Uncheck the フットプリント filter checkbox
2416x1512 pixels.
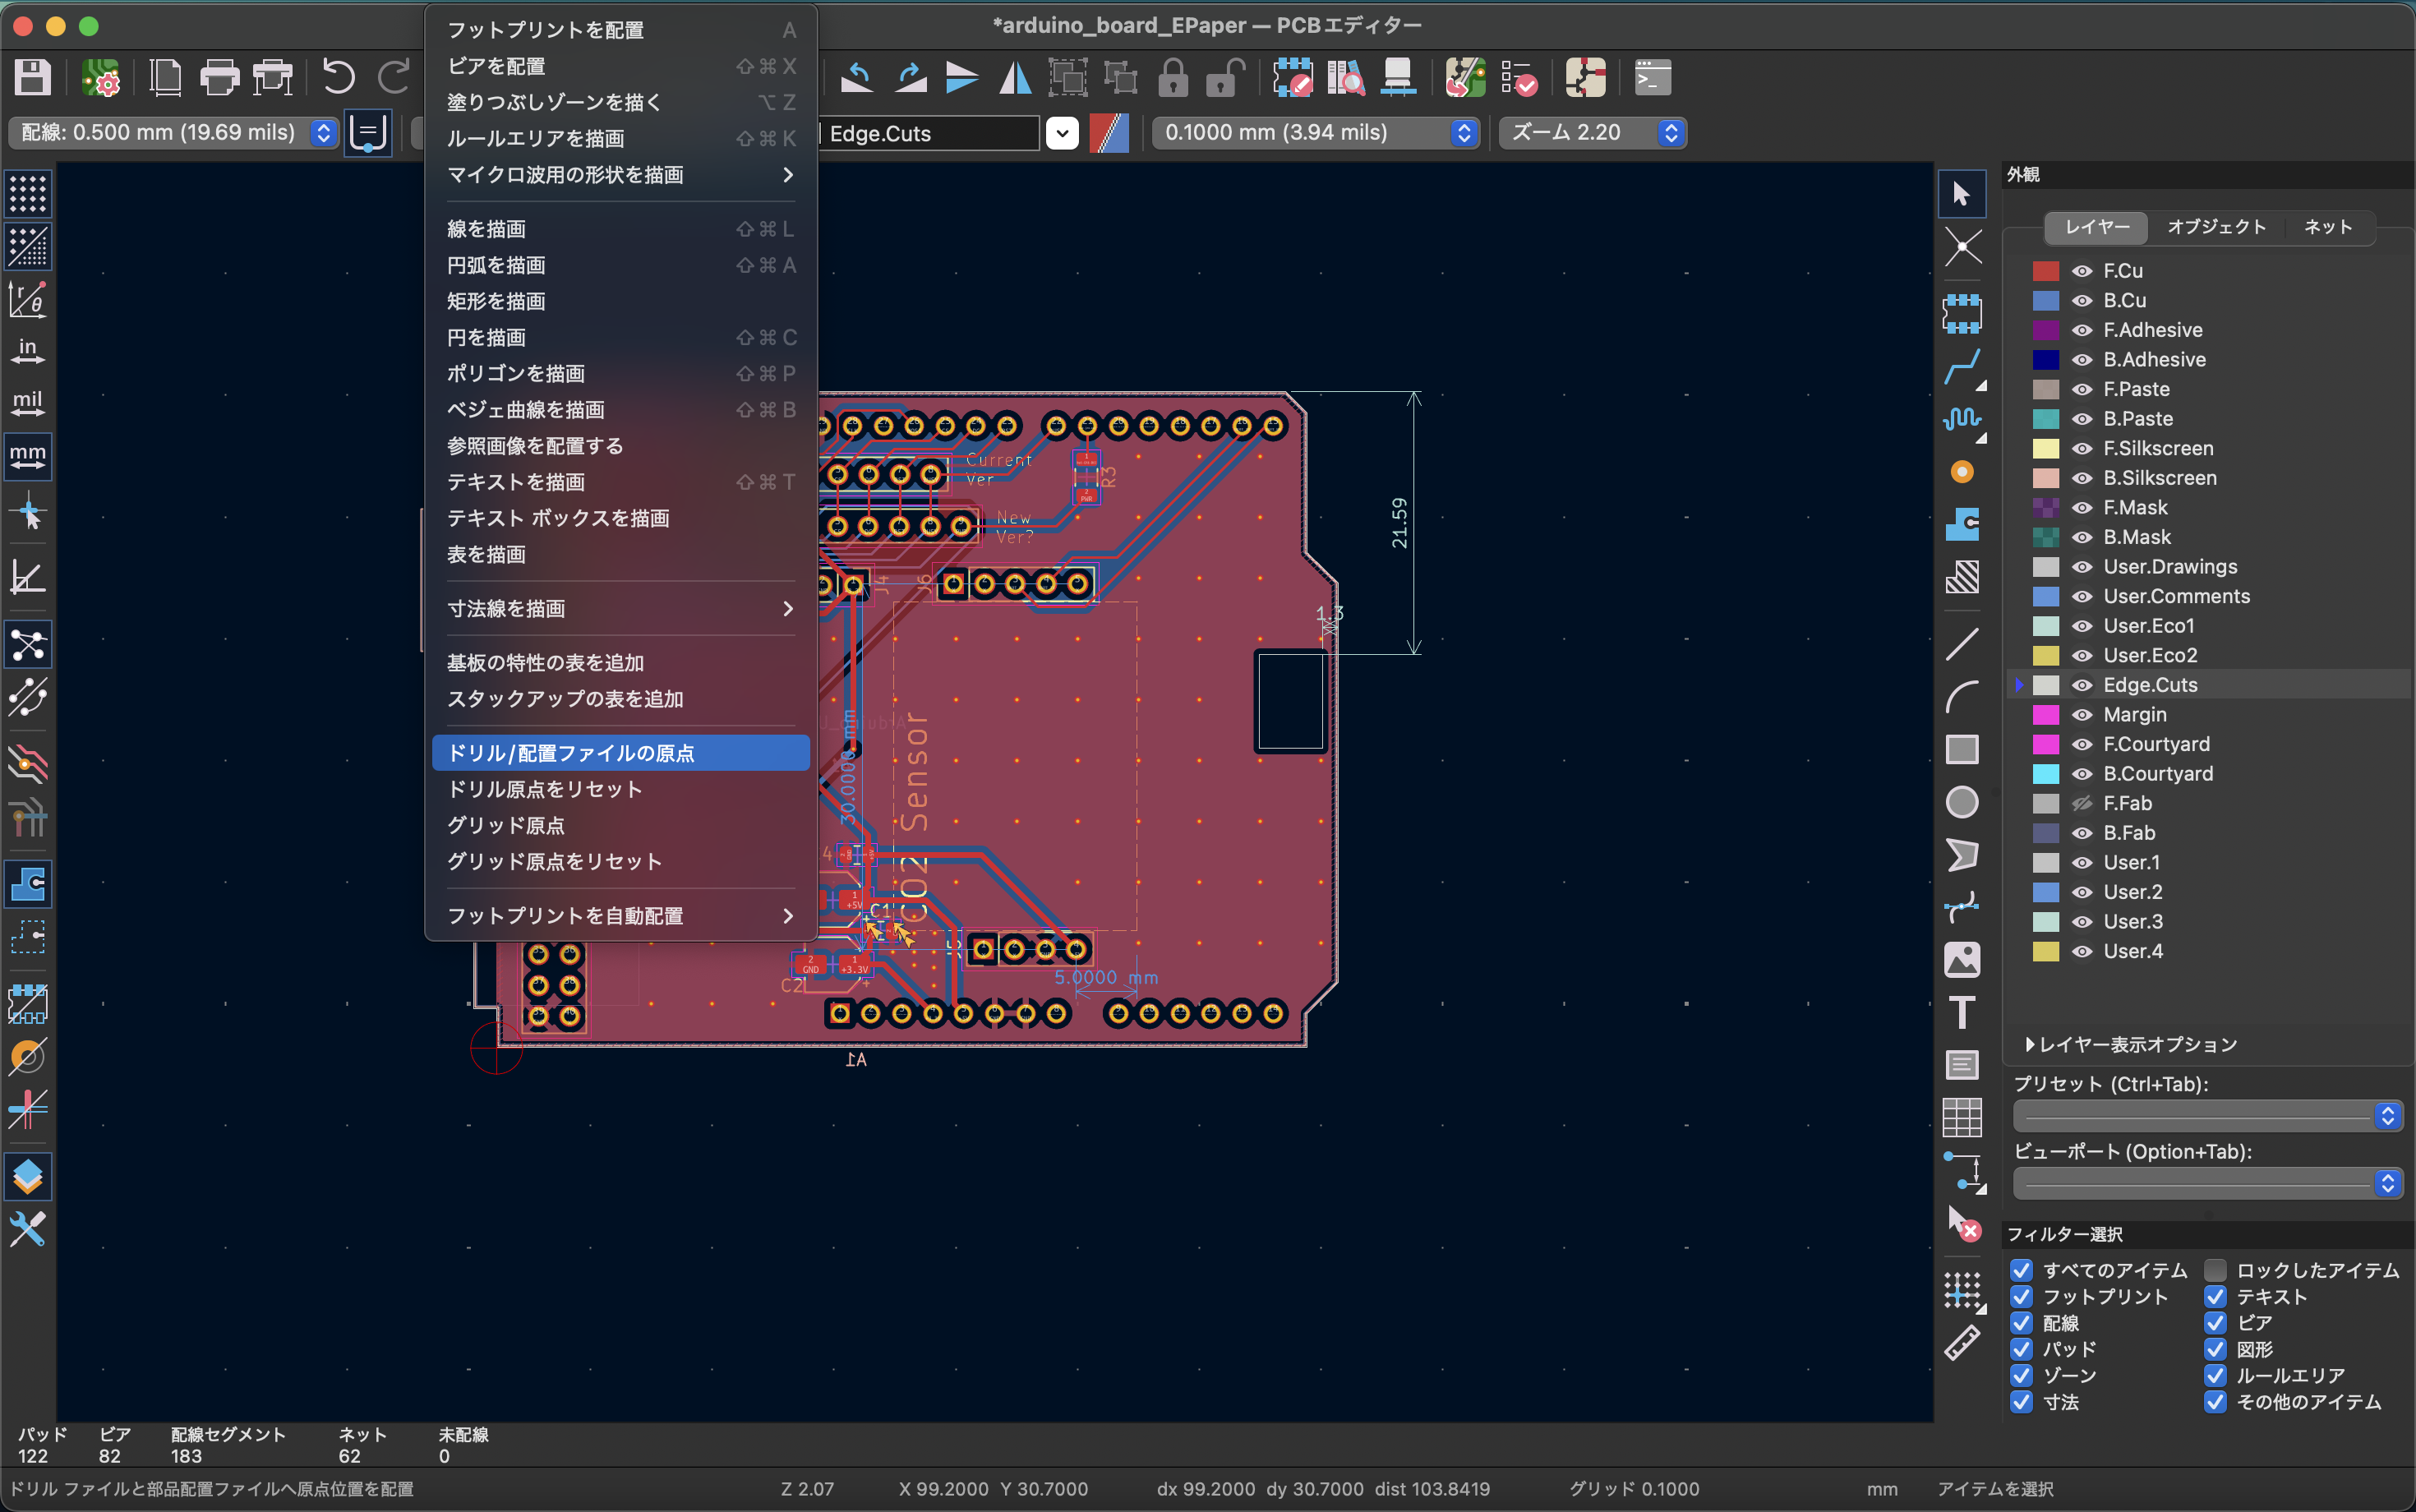[x=2021, y=1297]
